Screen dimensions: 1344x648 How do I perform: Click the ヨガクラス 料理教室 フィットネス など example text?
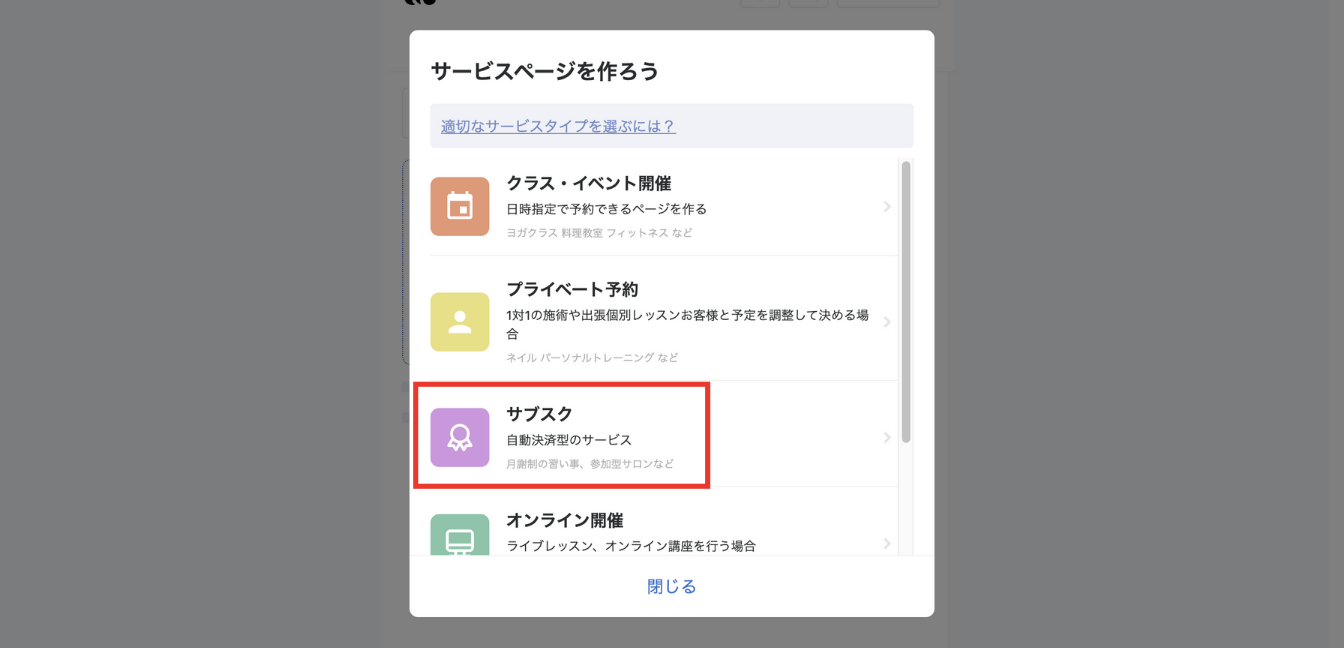pos(599,233)
